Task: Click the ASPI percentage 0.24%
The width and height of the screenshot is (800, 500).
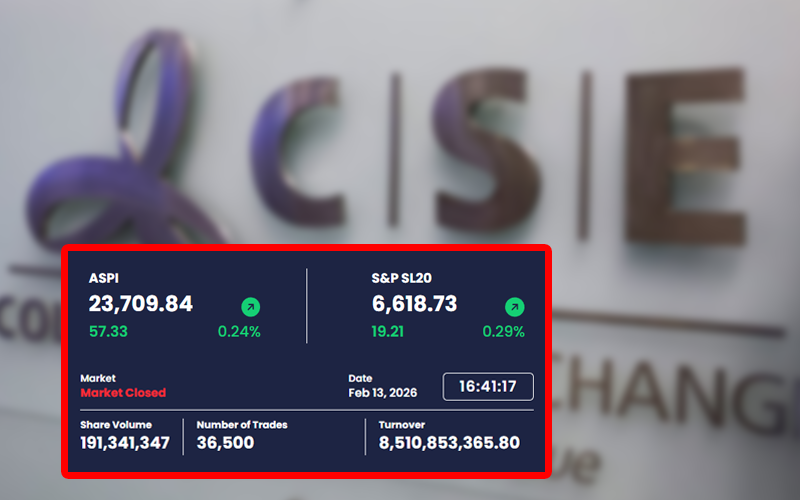Action: point(239,332)
